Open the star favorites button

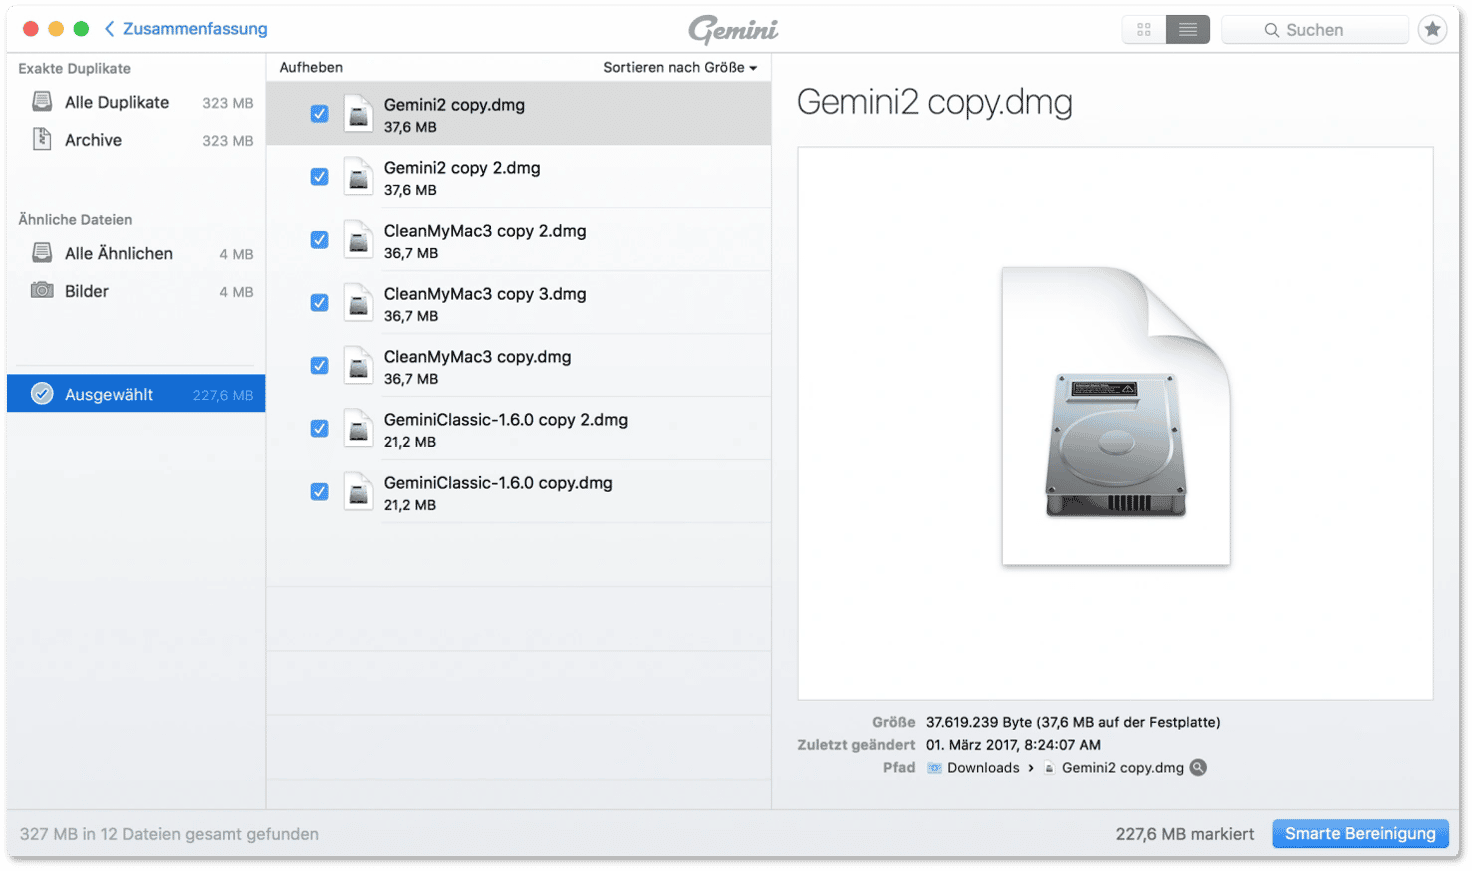(x=1432, y=30)
